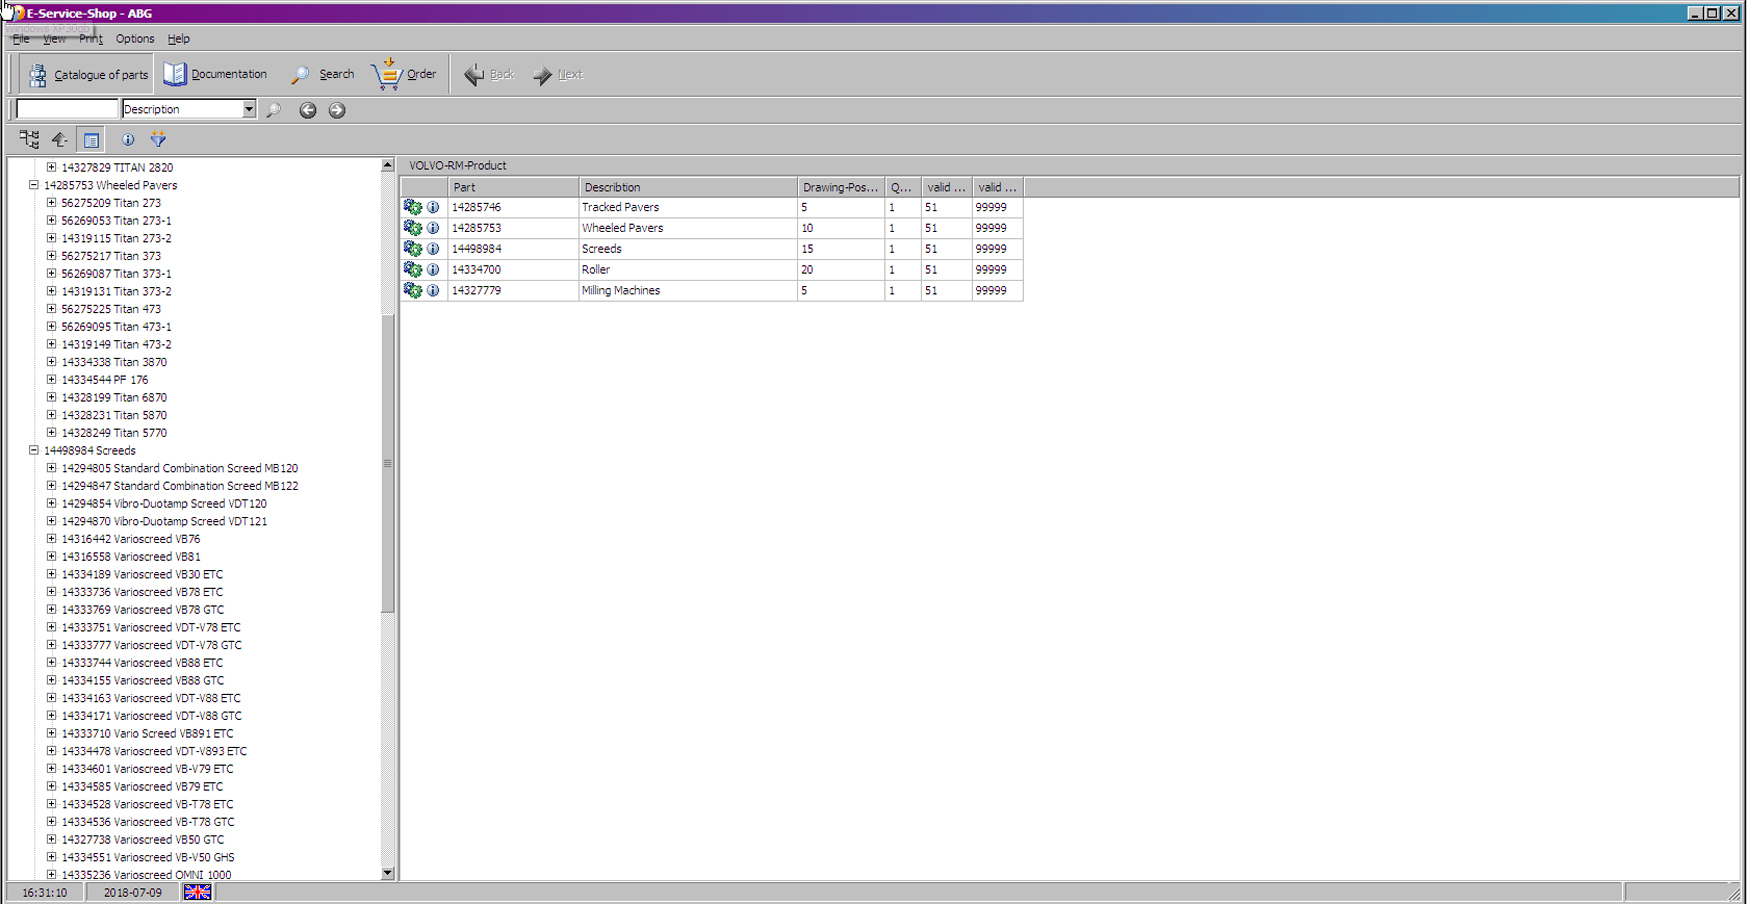This screenshot has width=1748, height=904.
Task: Click in the search text field
Action: [67, 109]
